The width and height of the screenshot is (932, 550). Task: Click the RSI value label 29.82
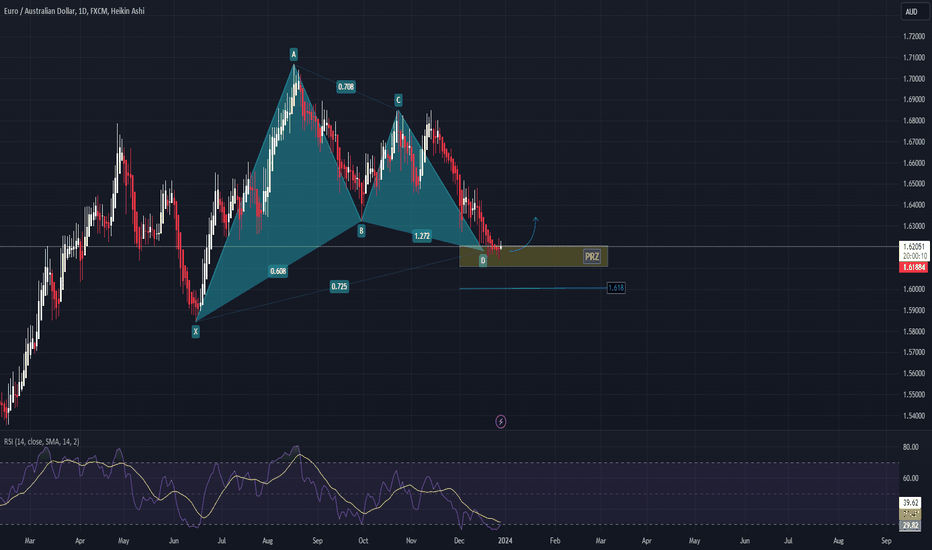click(910, 526)
